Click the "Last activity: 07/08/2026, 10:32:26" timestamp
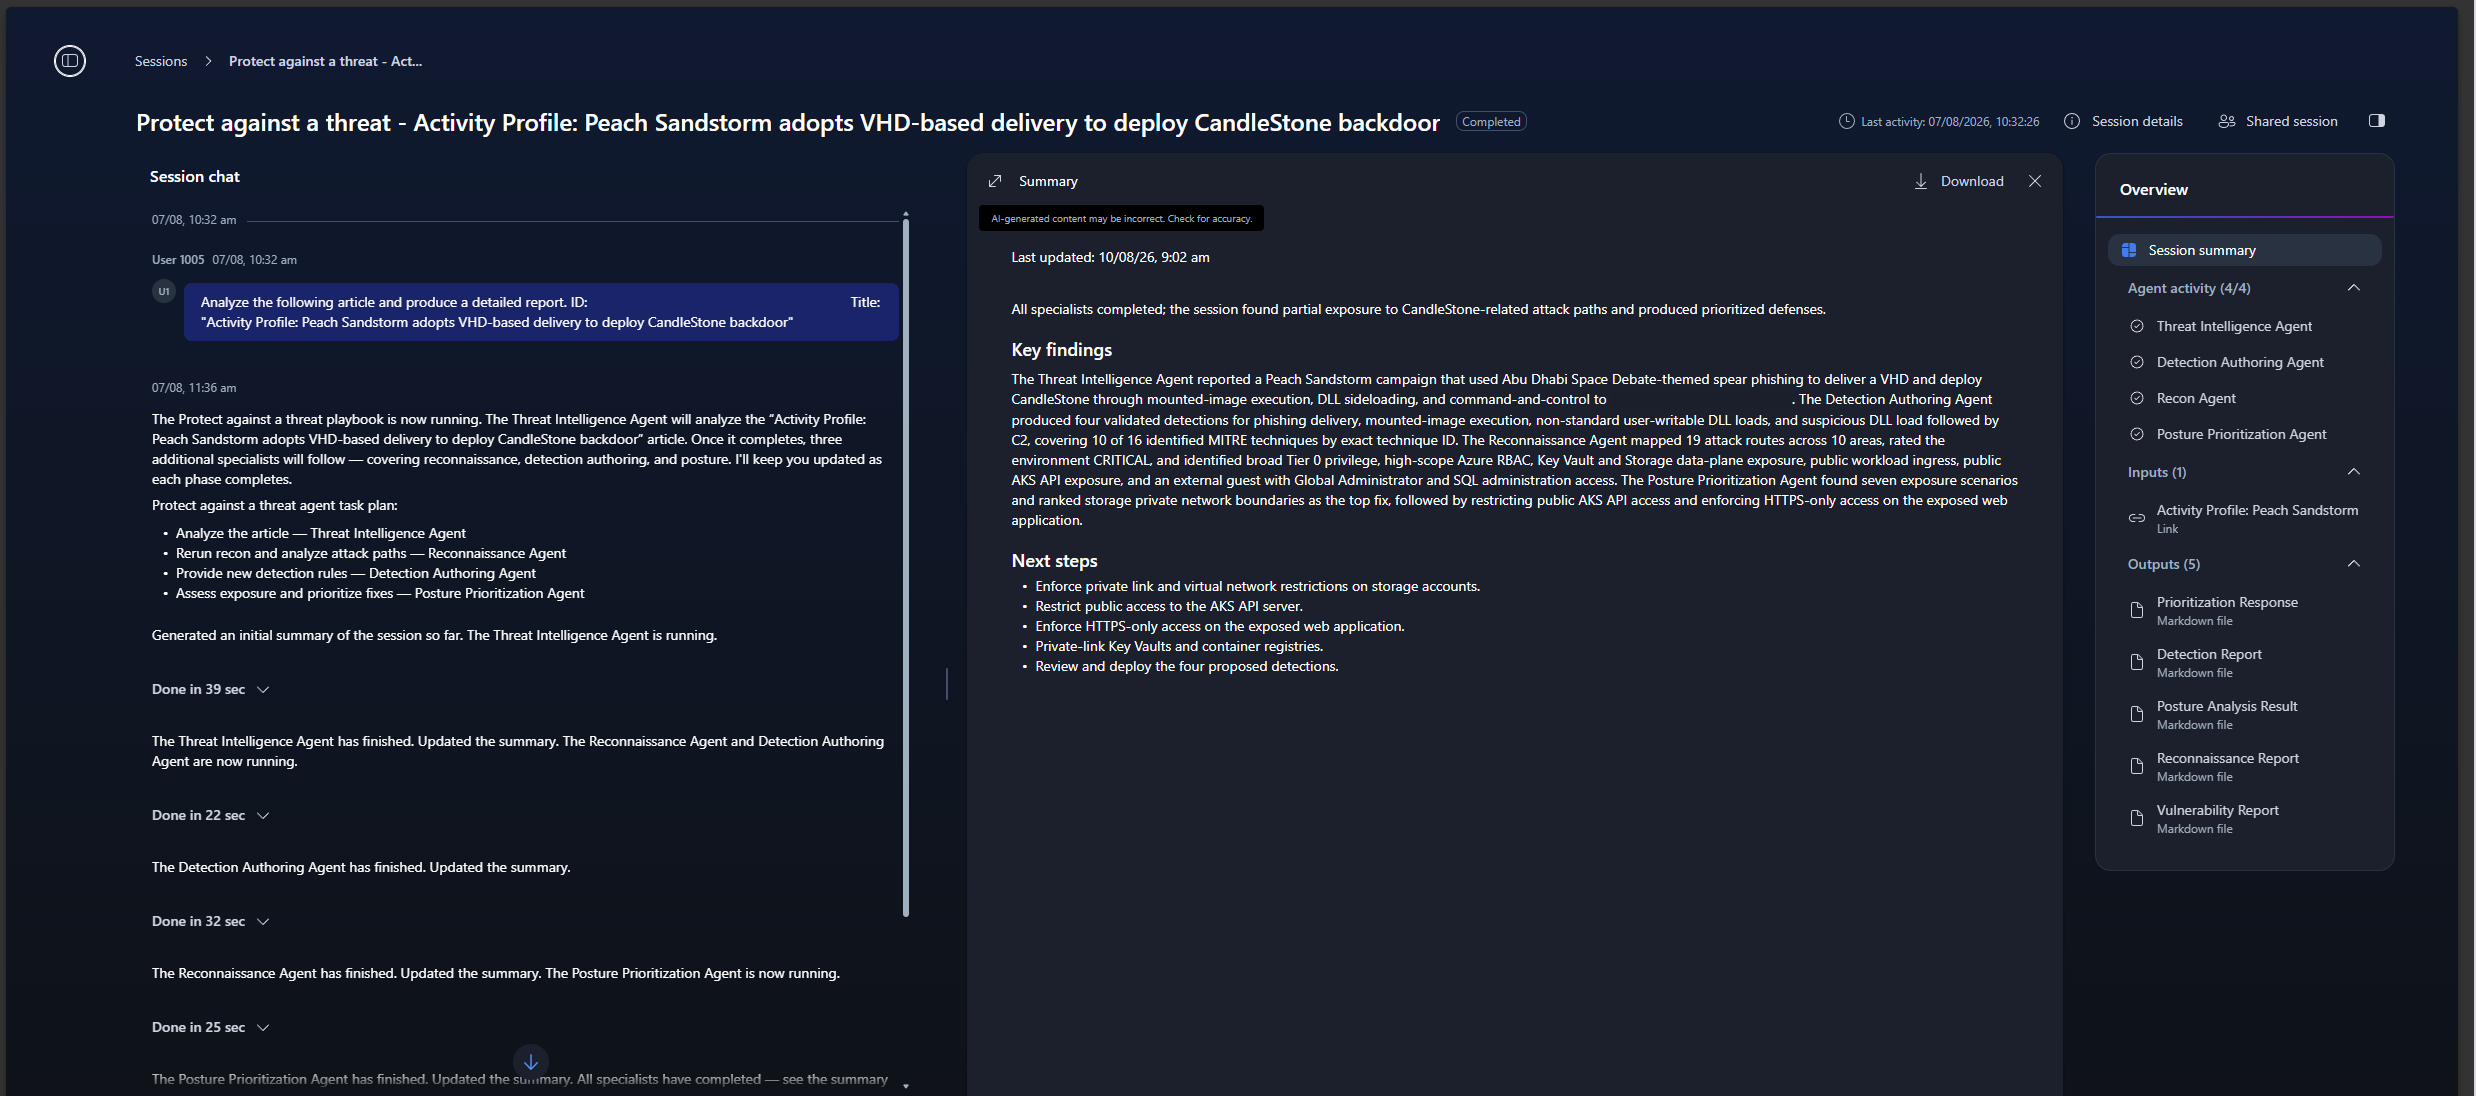 pos(1950,122)
